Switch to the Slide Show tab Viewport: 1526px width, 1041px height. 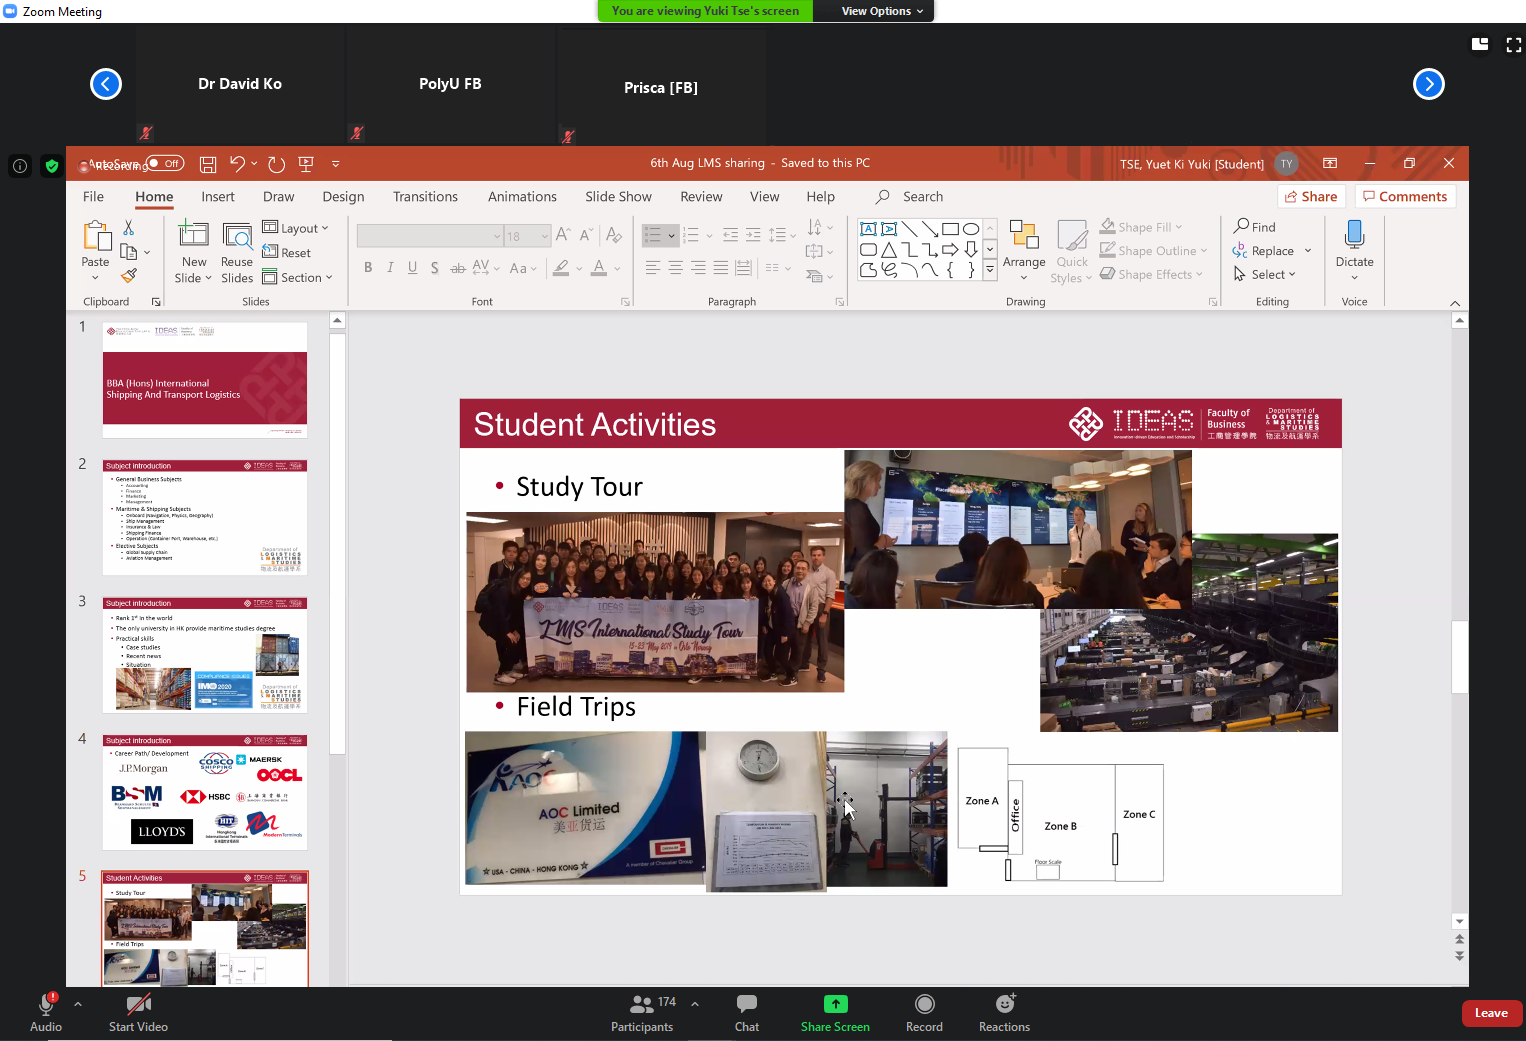[618, 197]
